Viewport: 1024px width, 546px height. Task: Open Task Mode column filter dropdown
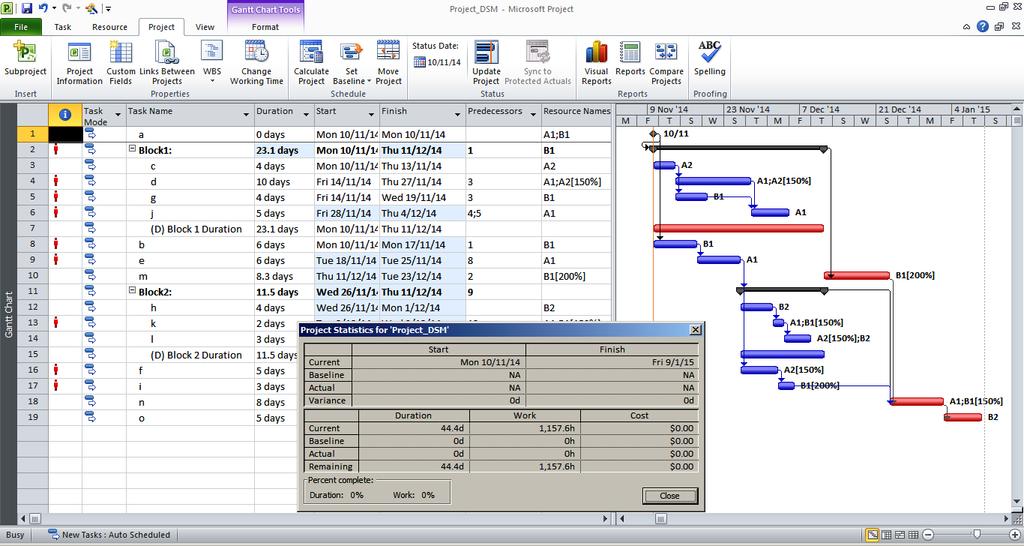pos(118,114)
